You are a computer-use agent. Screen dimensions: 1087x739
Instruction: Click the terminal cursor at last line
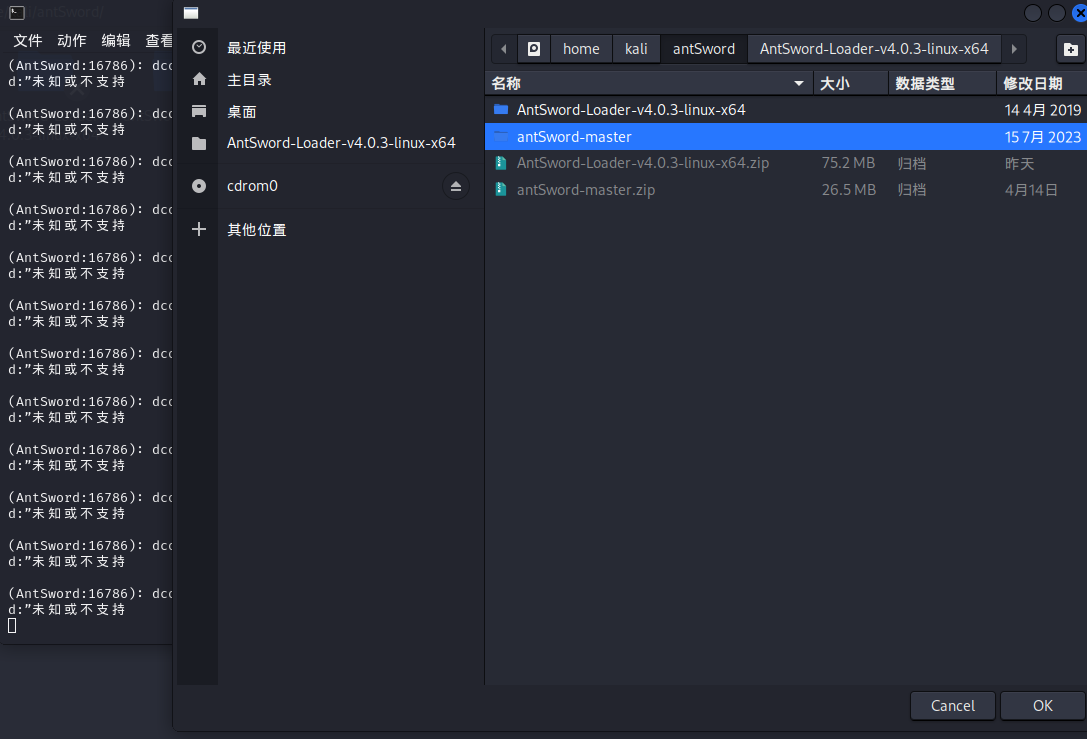(x=12, y=625)
